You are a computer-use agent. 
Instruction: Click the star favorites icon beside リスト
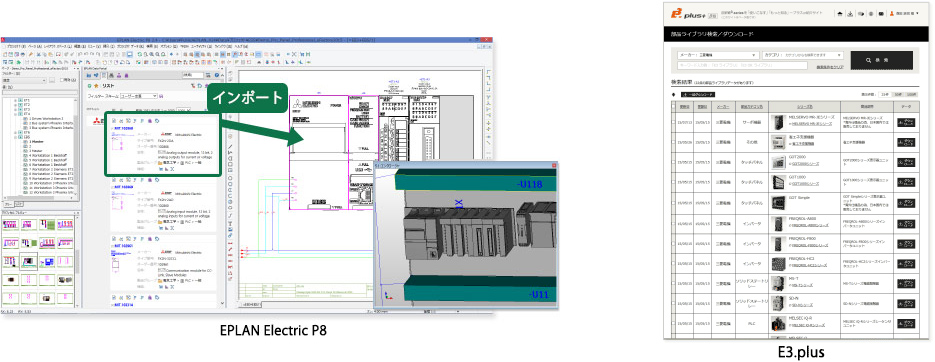[97, 86]
